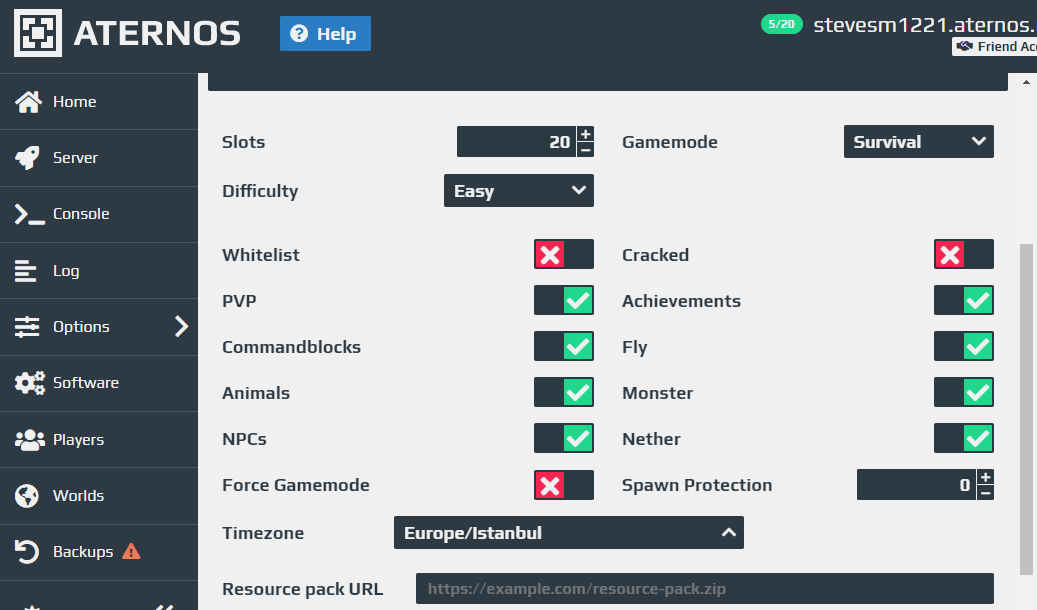Open the Backups menu item
The height and width of the screenshot is (610, 1037).
82,552
